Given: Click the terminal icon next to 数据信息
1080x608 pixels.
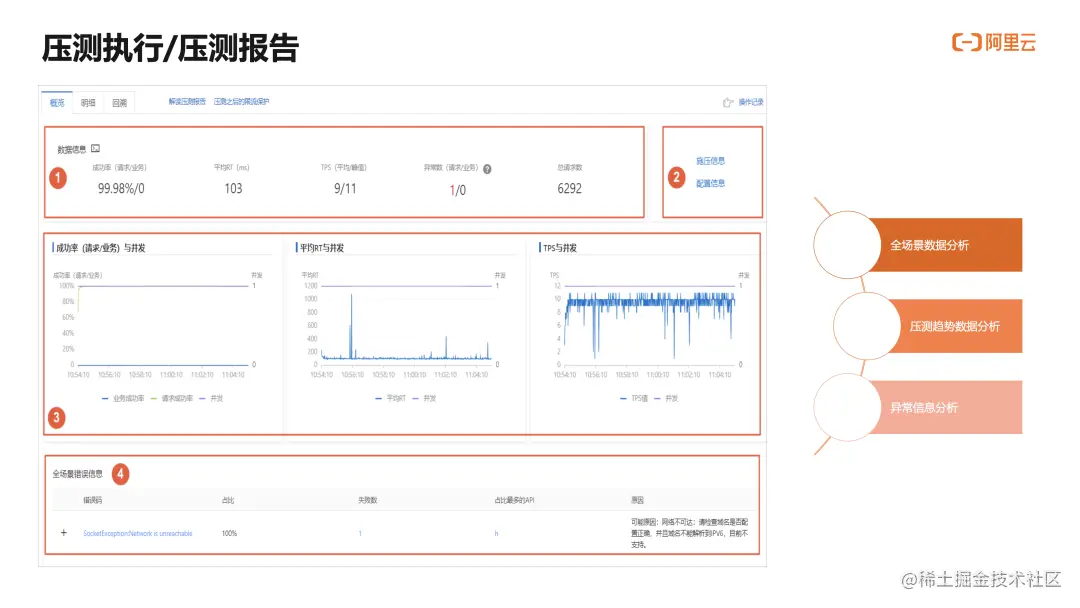Looking at the screenshot, I should [96, 149].
